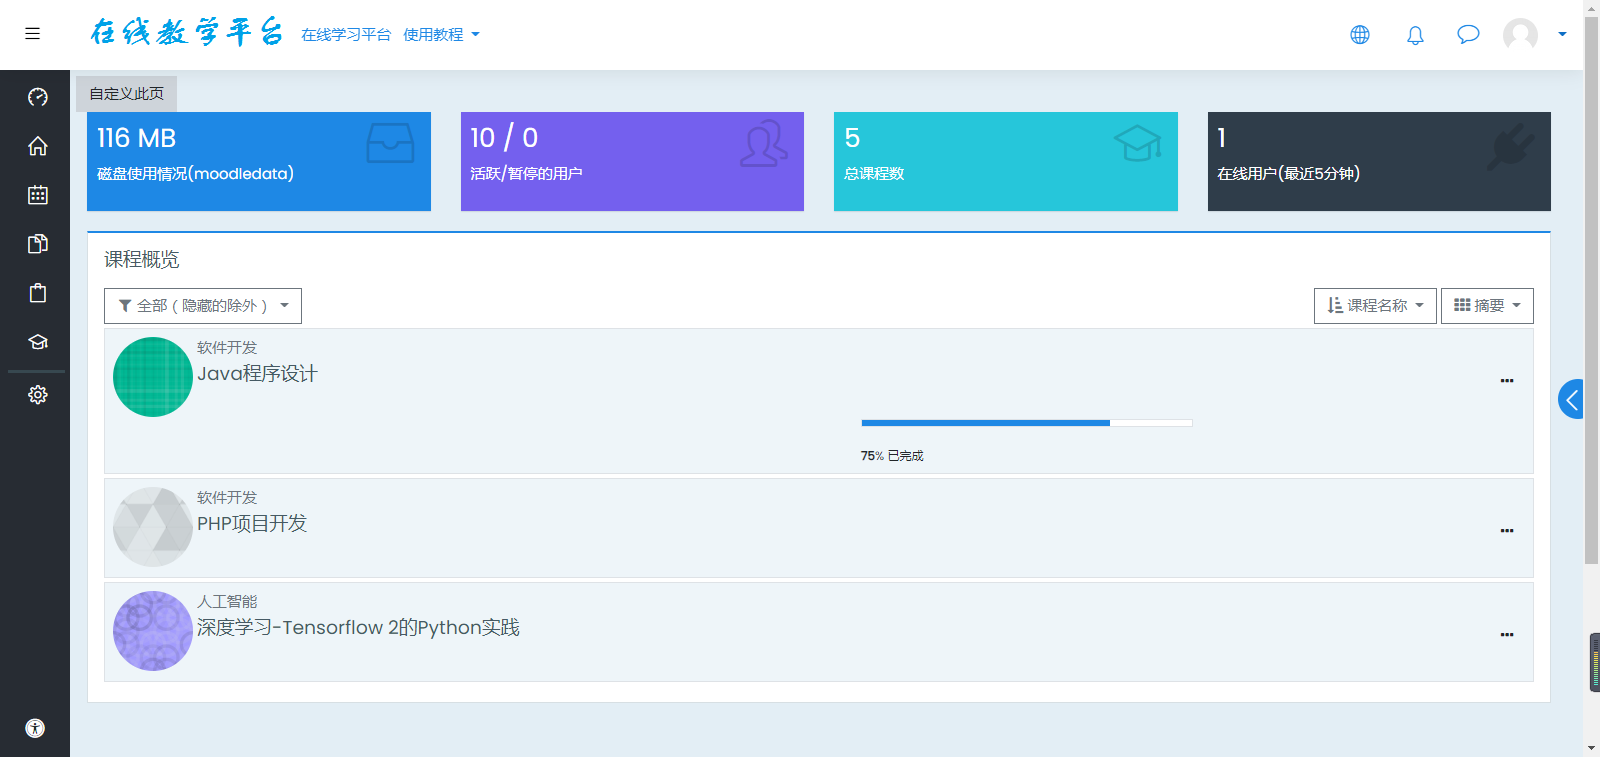
Task: Open private files from sidebar documents icon
Action: pyautogui.click(x=38, y=244)
